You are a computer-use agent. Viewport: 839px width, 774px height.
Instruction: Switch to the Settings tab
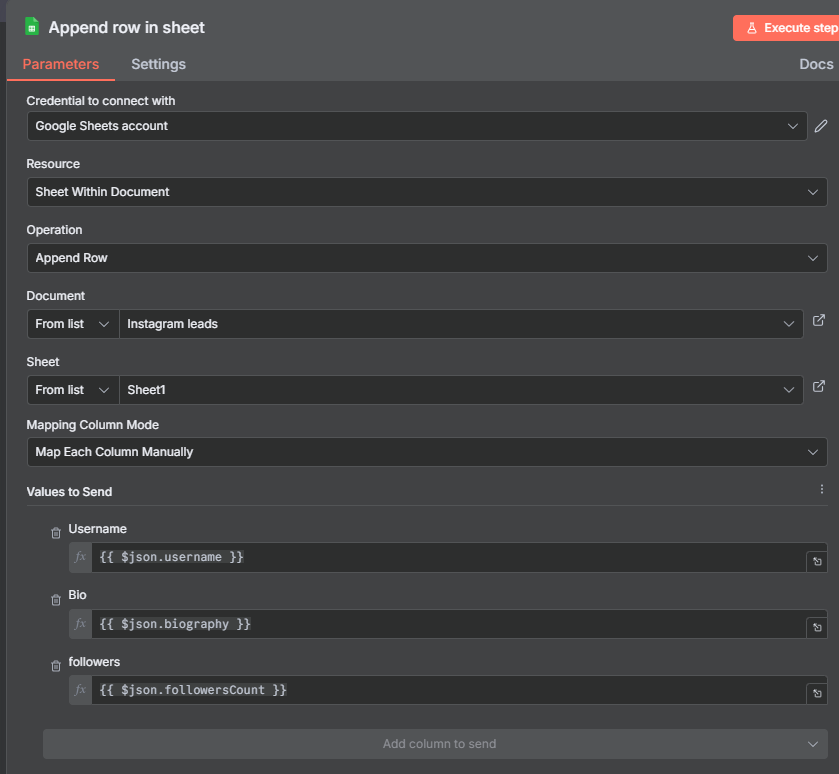158,64
